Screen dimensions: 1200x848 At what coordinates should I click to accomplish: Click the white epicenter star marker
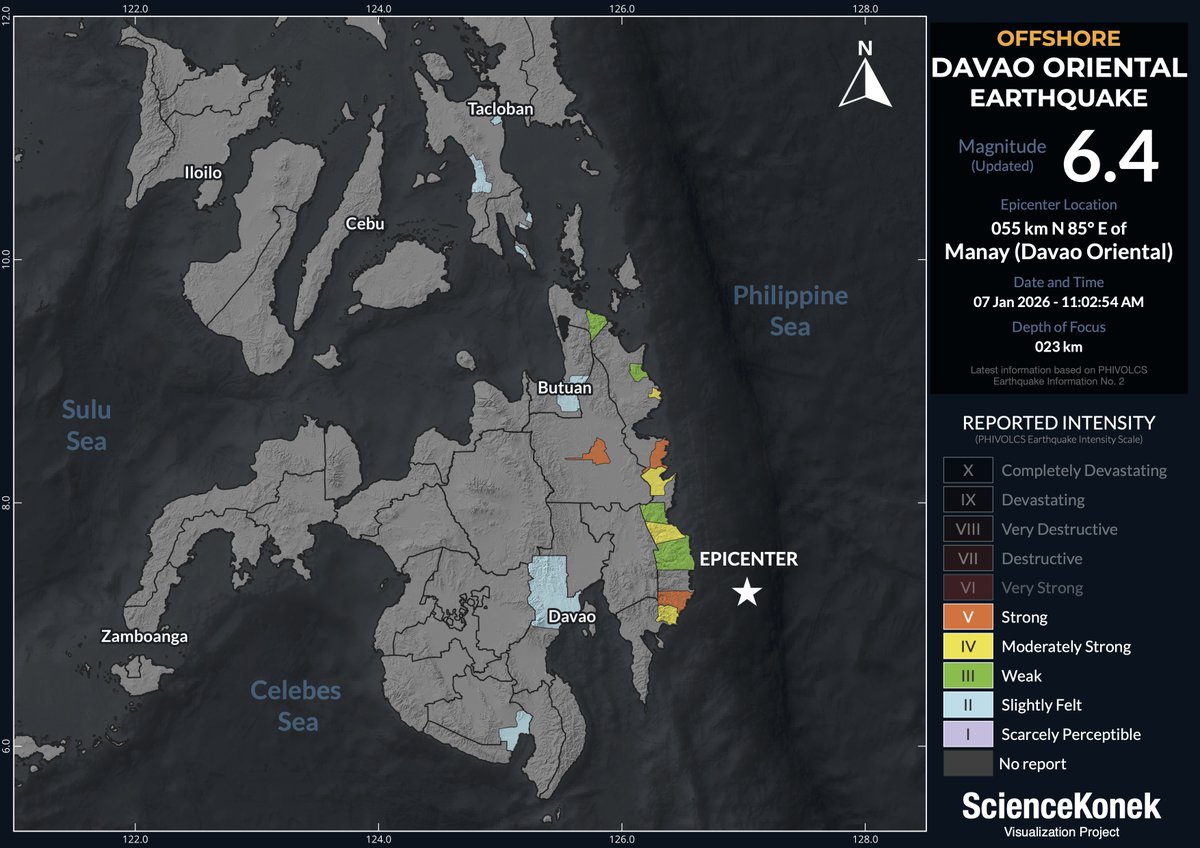[x=747, y=592]
